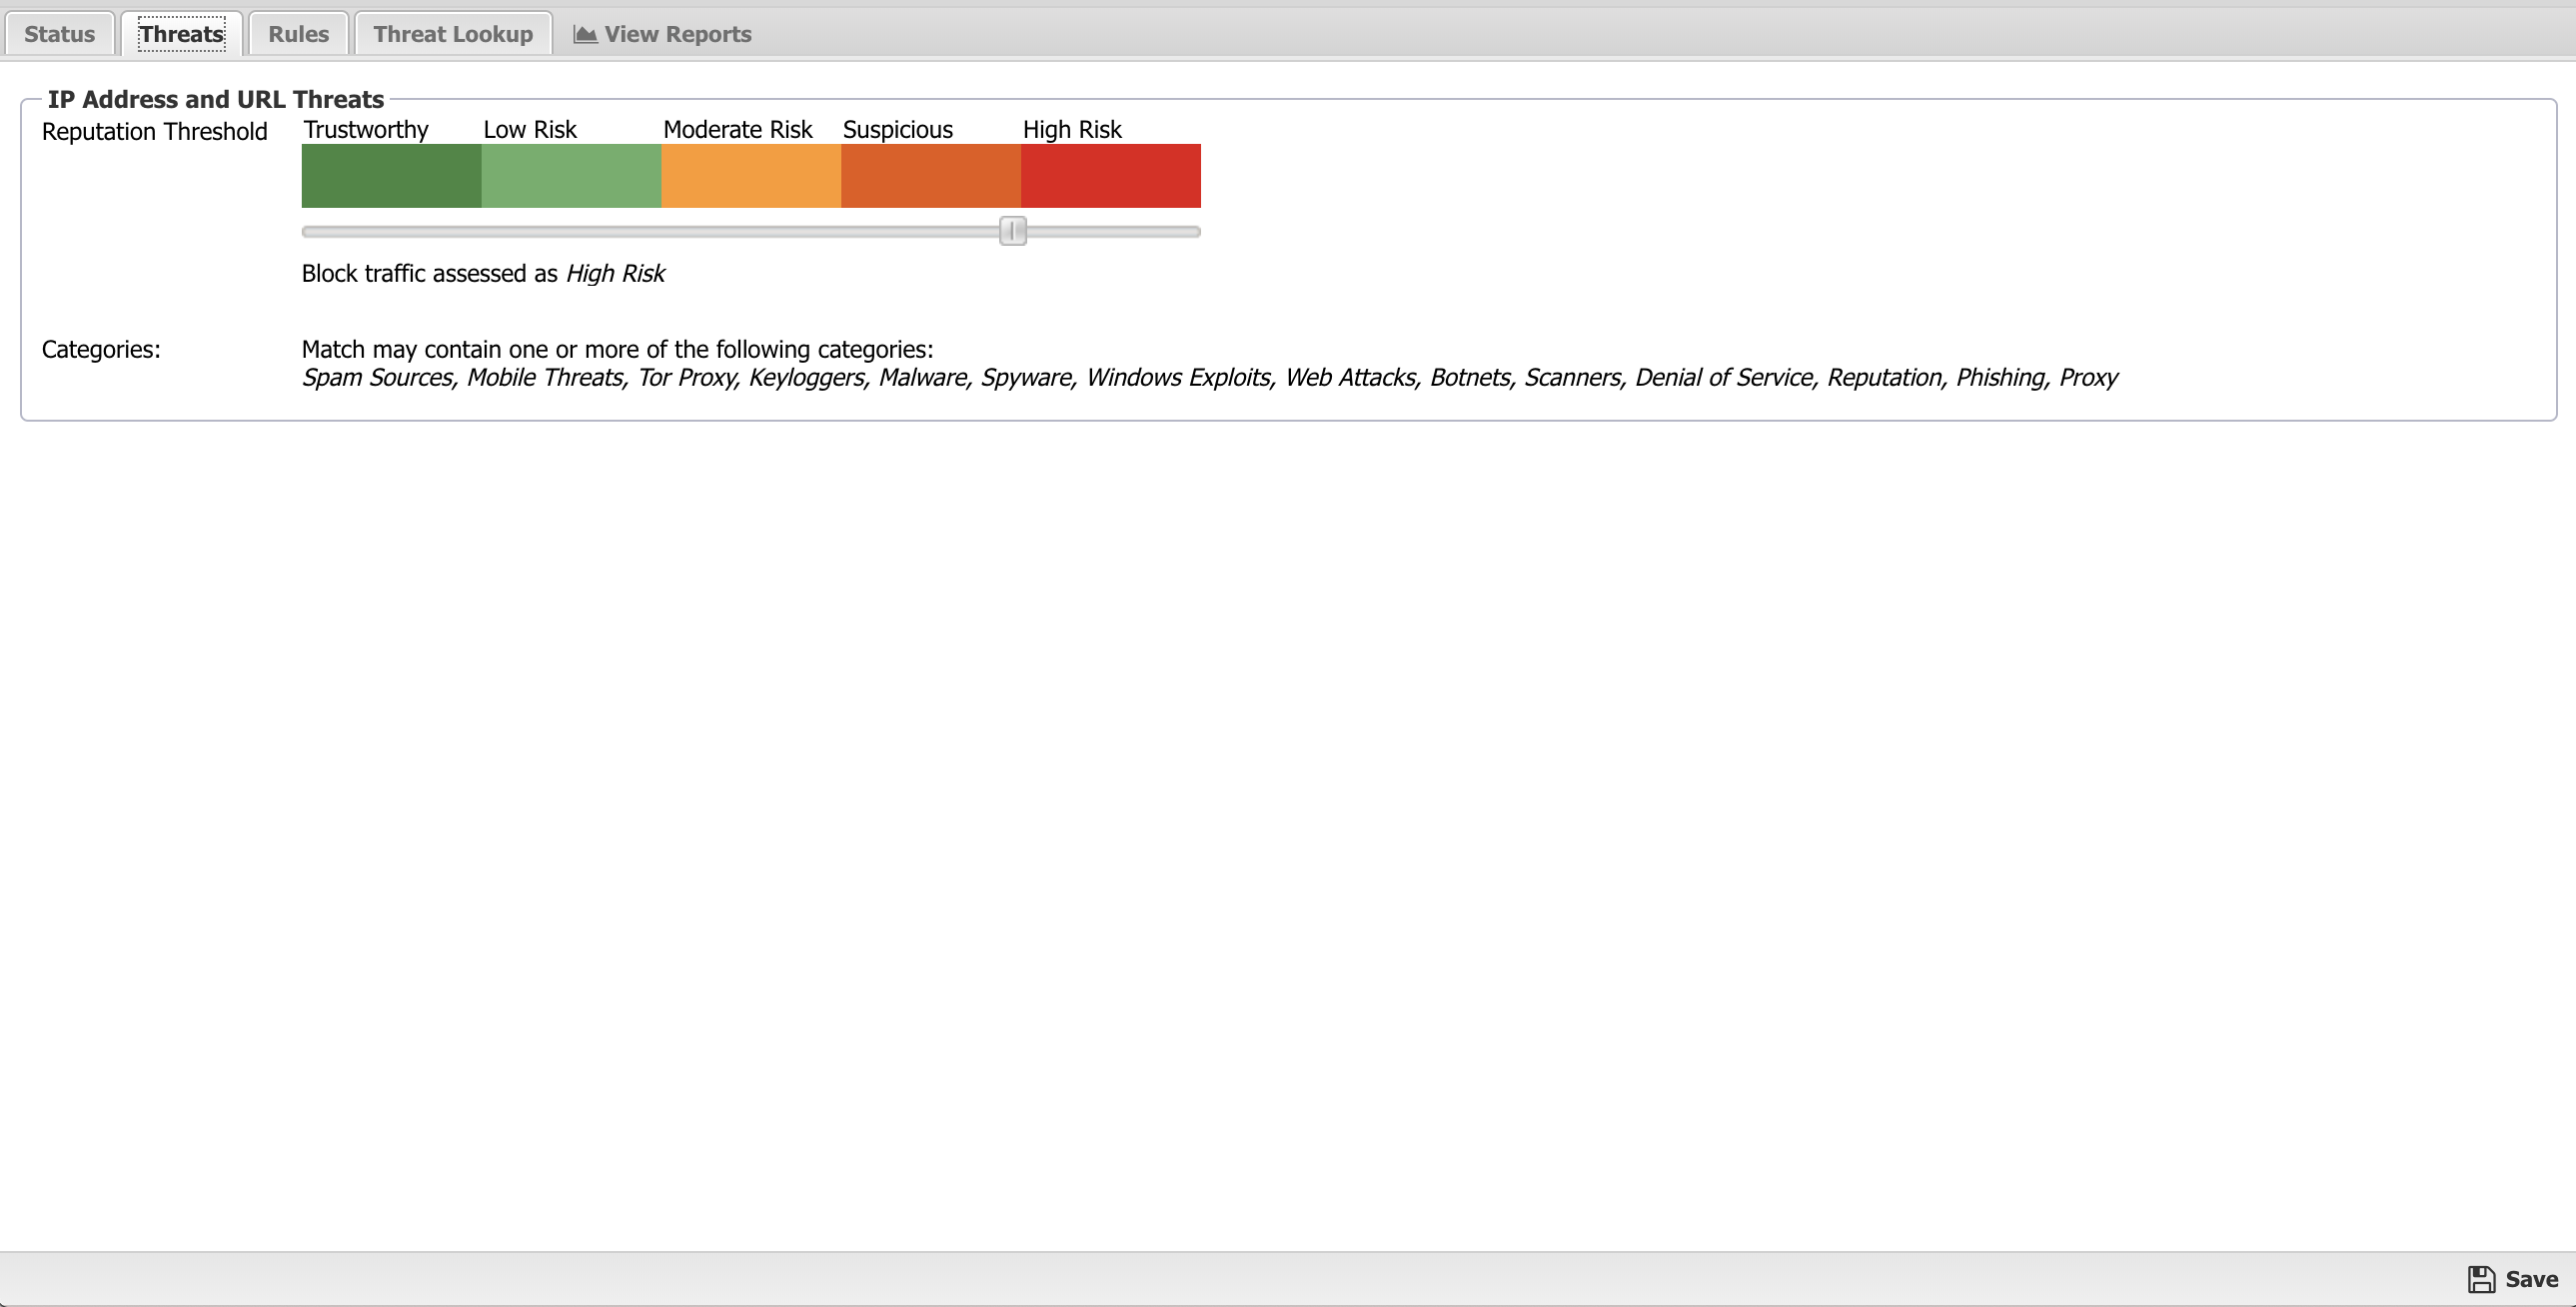This screenshot has width=2576, height=1307.
Task: Open the Rules tab
Action: pos(298,34)
